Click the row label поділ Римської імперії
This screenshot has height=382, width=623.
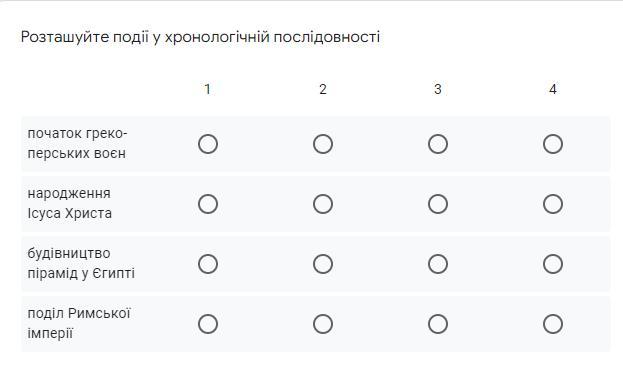[79, 323]
